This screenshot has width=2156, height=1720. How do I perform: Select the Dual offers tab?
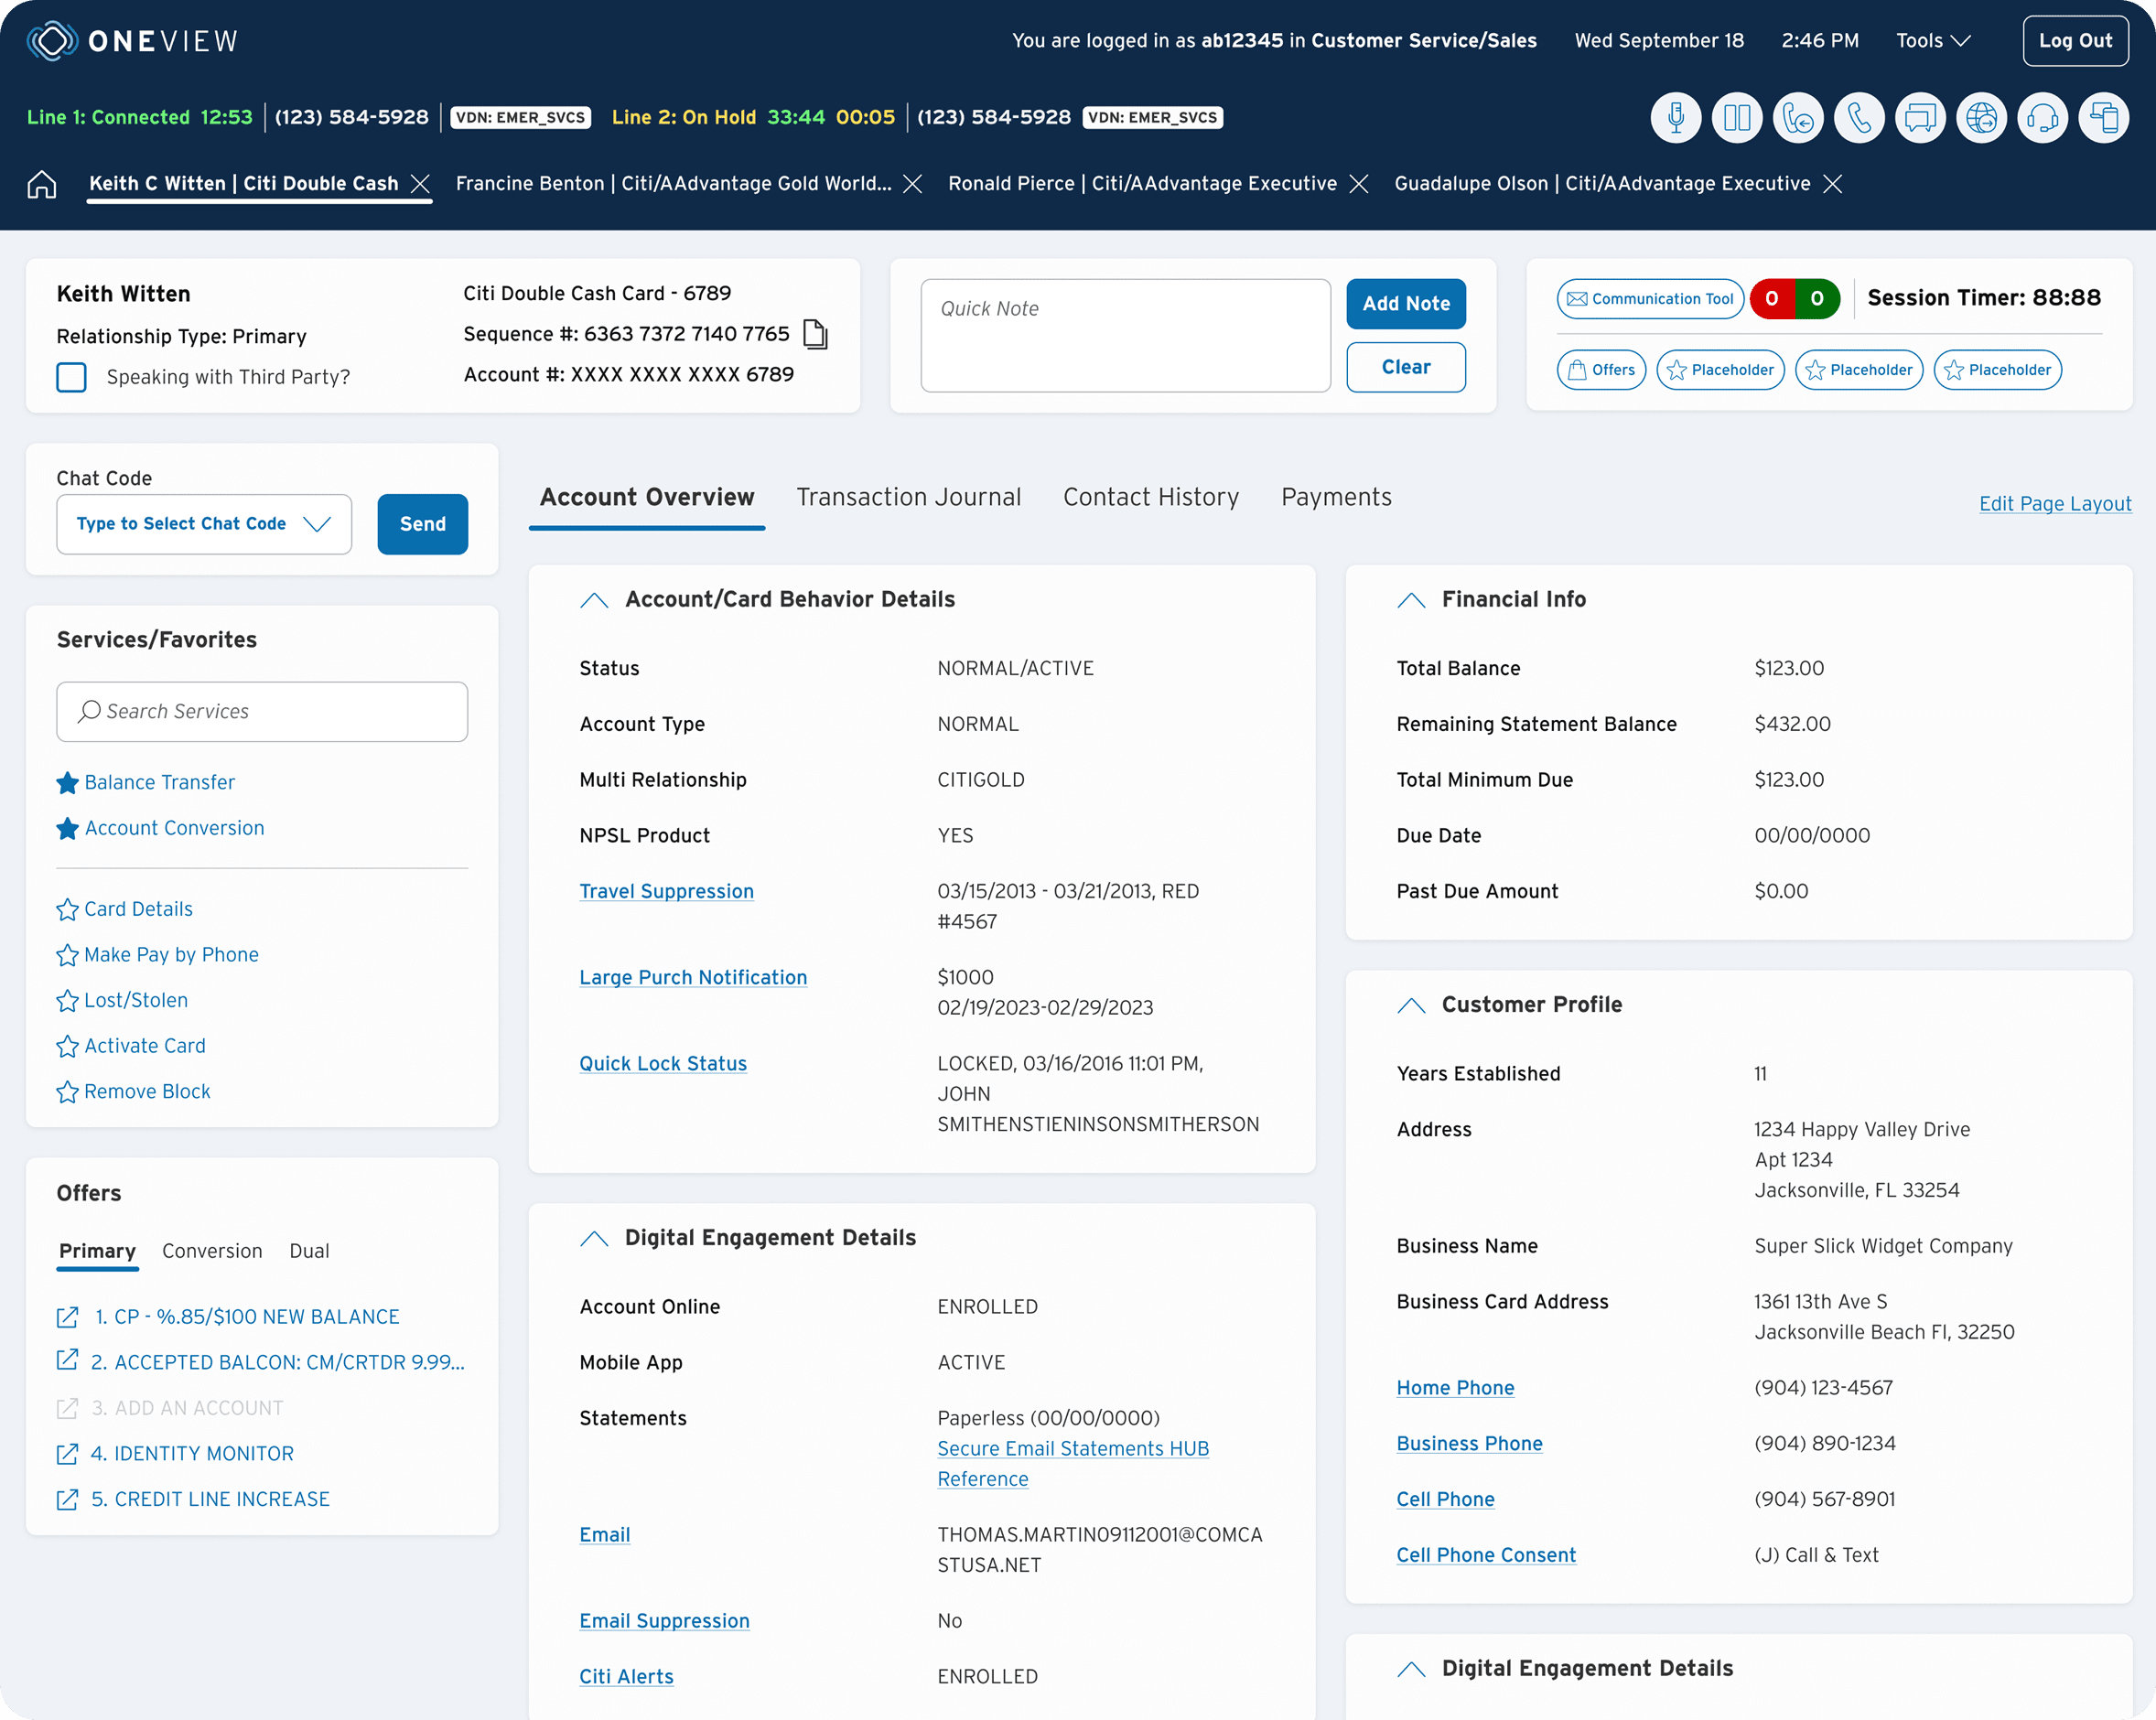pos(309,1251)
